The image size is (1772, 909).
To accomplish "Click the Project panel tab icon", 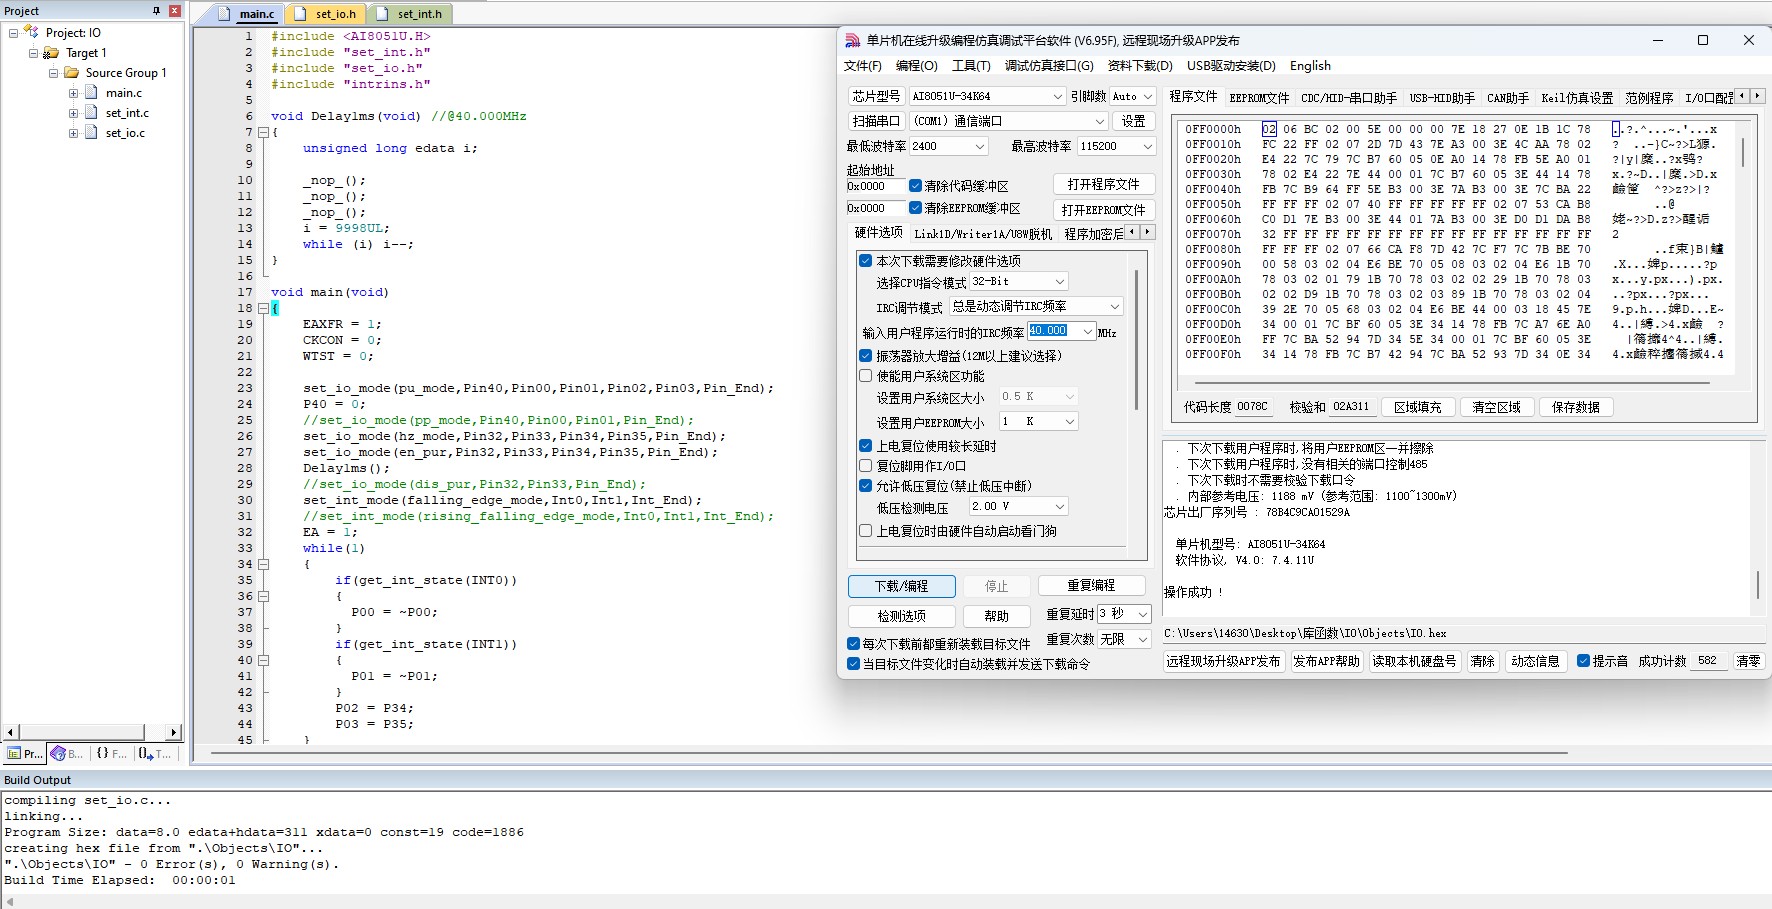I will click(x=14, y=753).
